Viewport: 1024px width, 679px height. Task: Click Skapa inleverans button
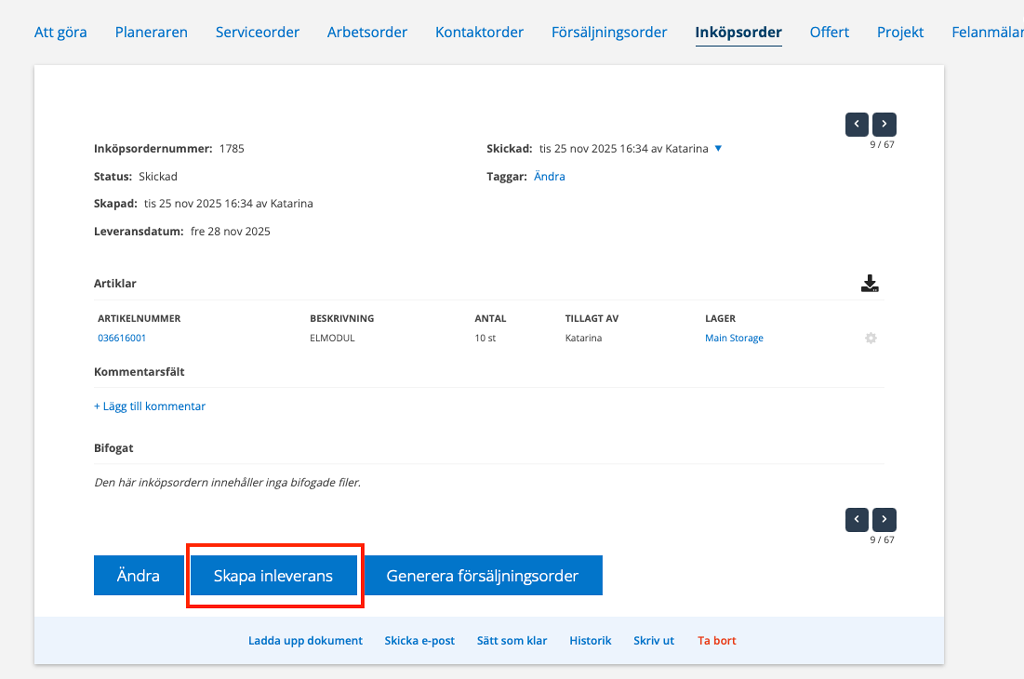[x=273, y=576]
